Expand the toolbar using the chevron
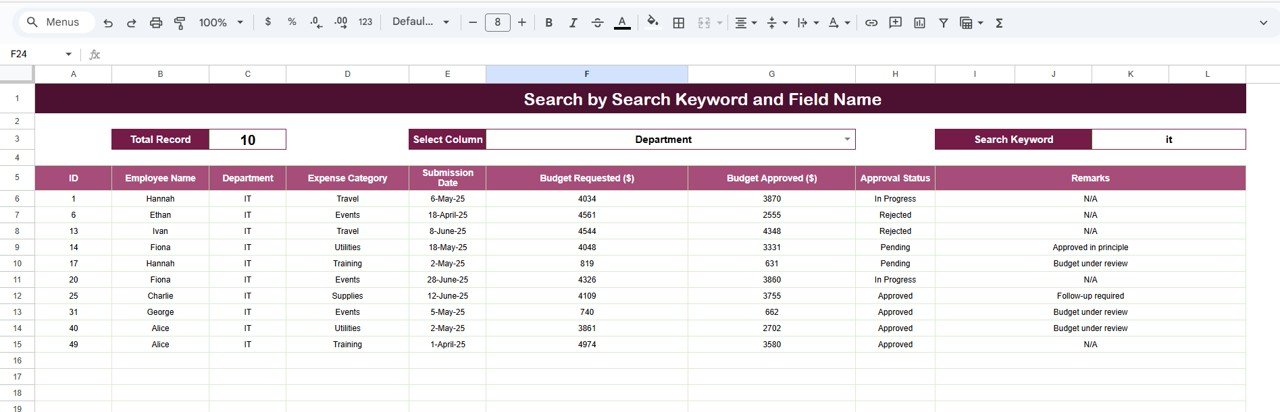Viewport: 1280px width, 412px height. (x=1262, y=22)
